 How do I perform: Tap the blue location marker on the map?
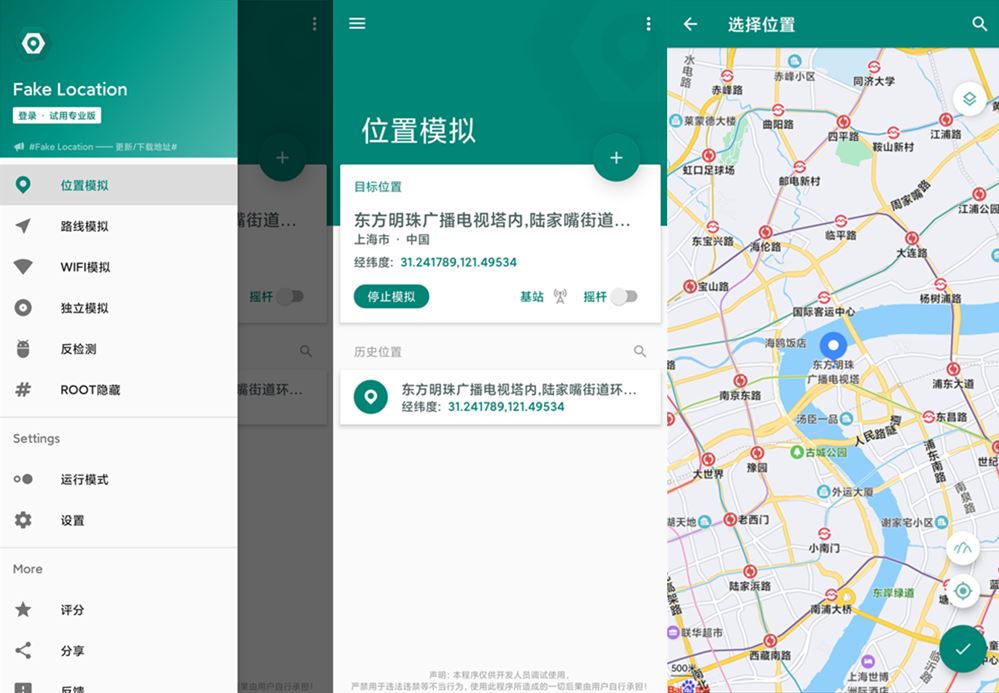click(833, 346)
